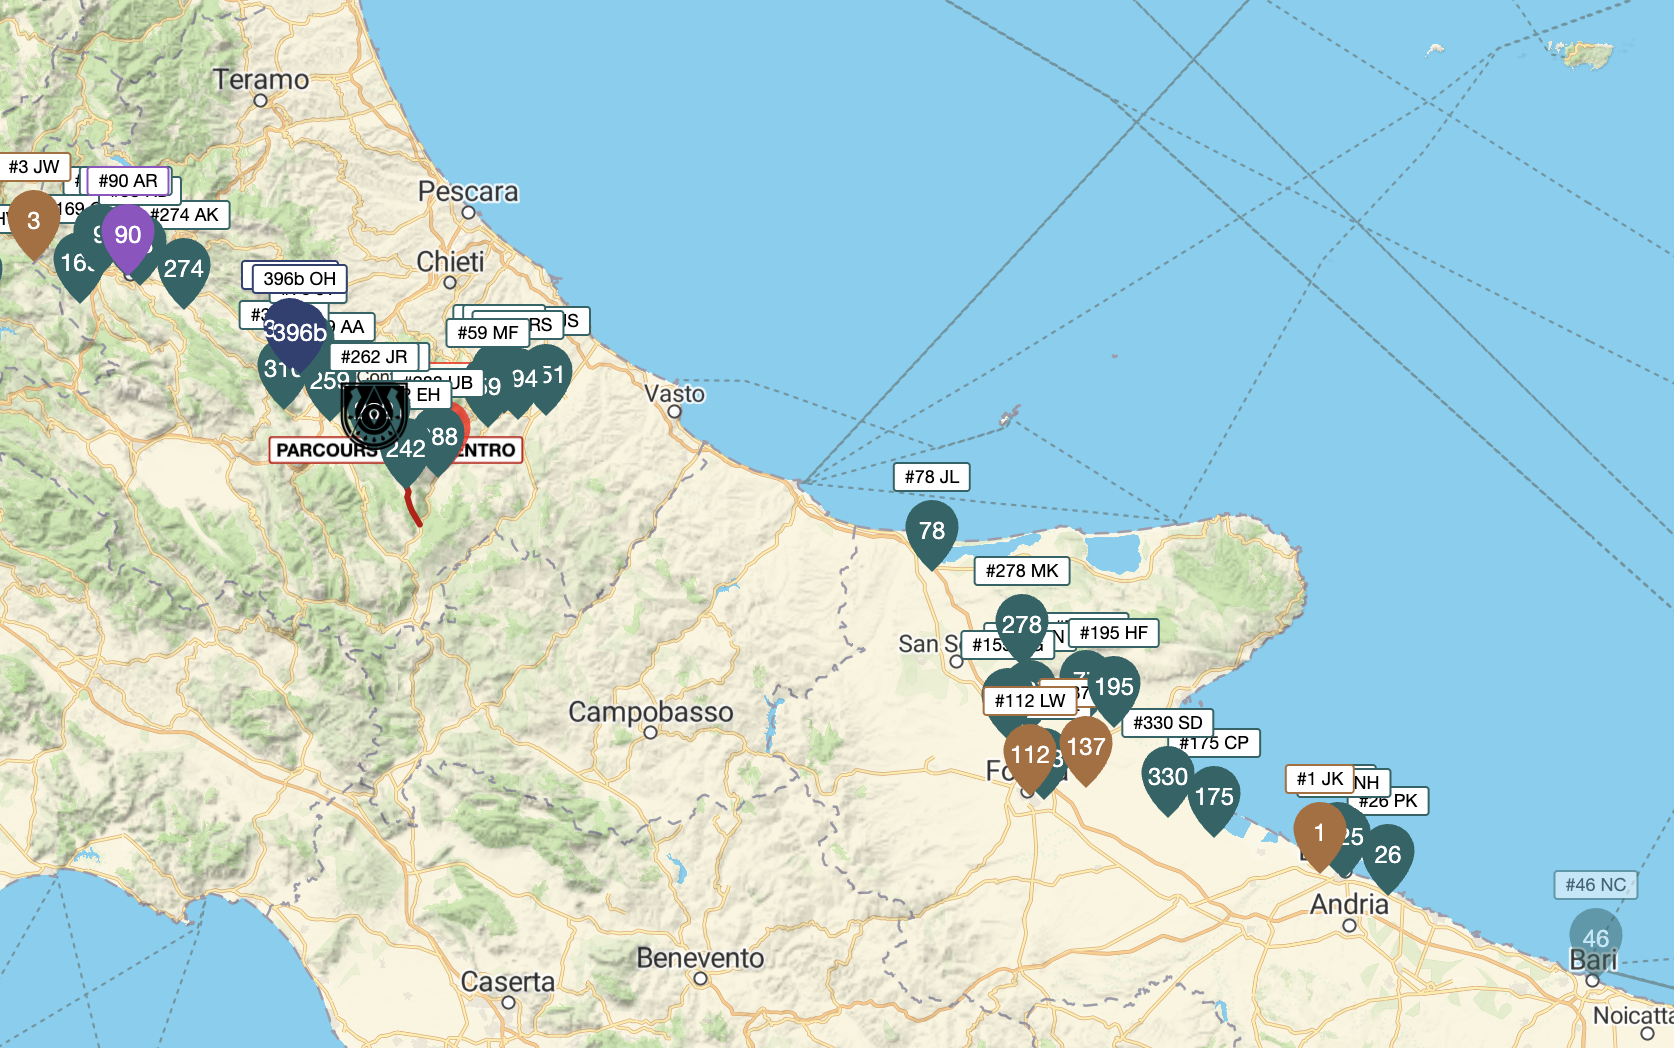Click the #59 MF label
Viewport: 1674px width, 1048px height.
[x=487, y=333]
